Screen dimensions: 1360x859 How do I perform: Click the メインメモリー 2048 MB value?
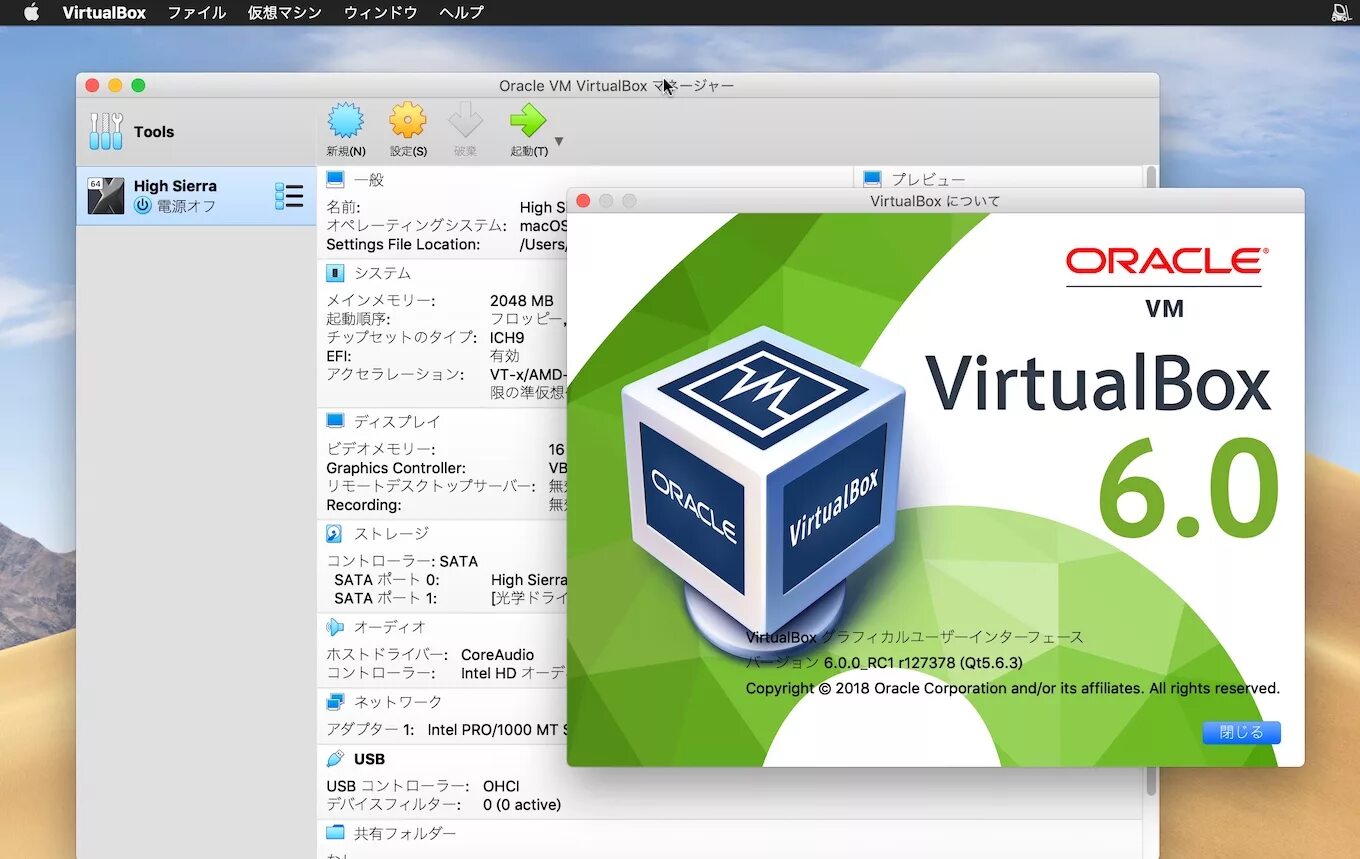521,300
